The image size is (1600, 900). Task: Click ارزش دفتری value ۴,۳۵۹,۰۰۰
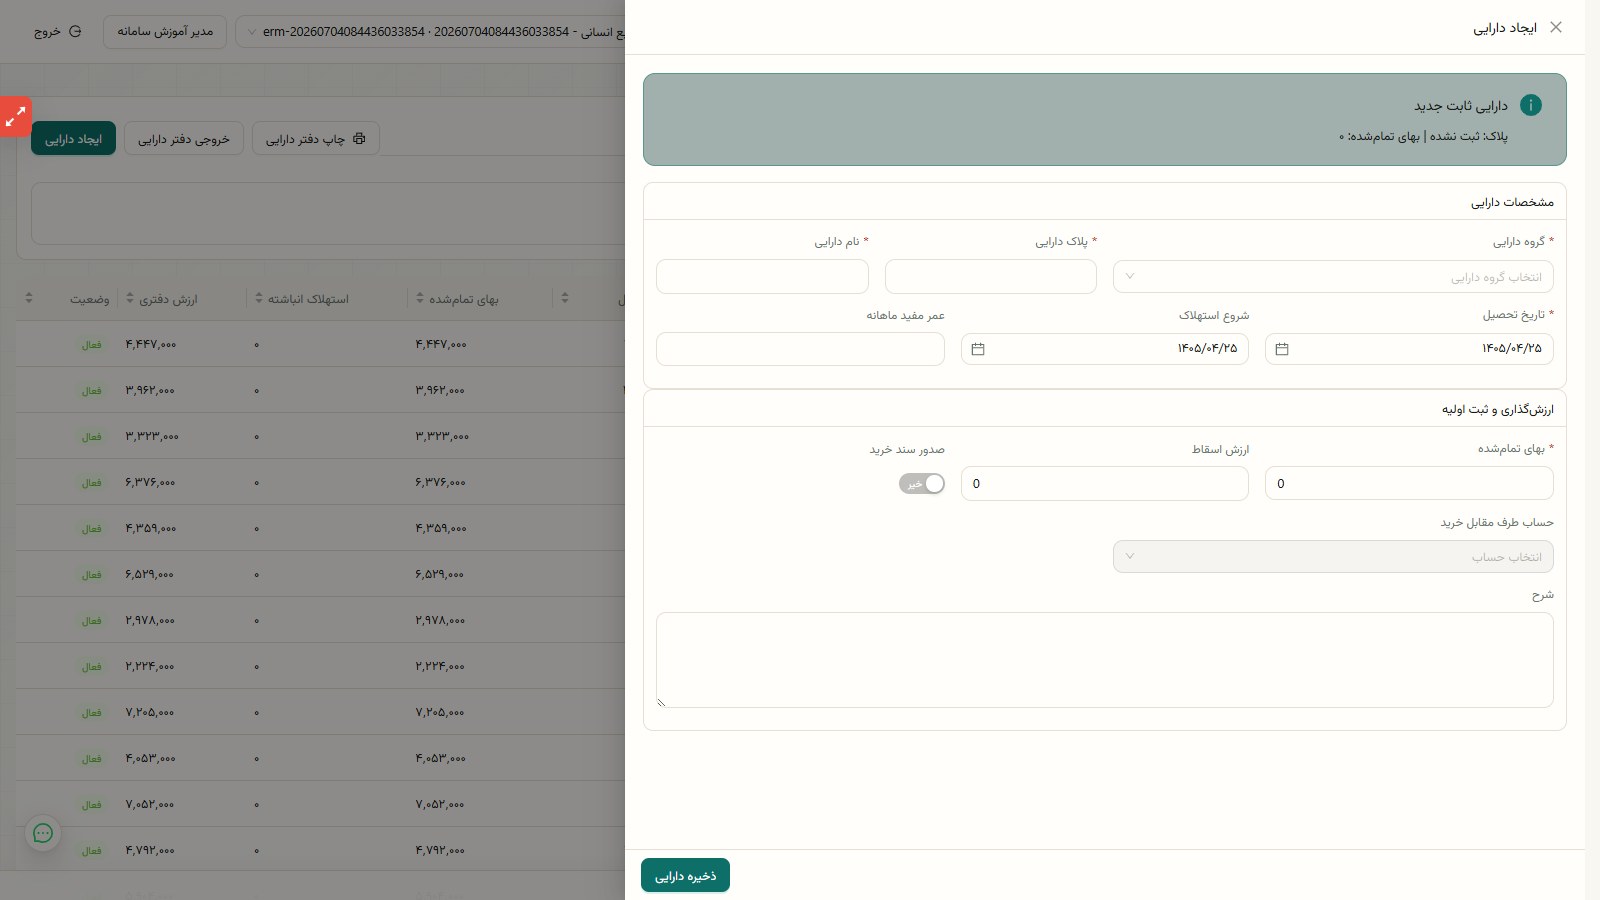pyautogui.click(x=151, y=529)
